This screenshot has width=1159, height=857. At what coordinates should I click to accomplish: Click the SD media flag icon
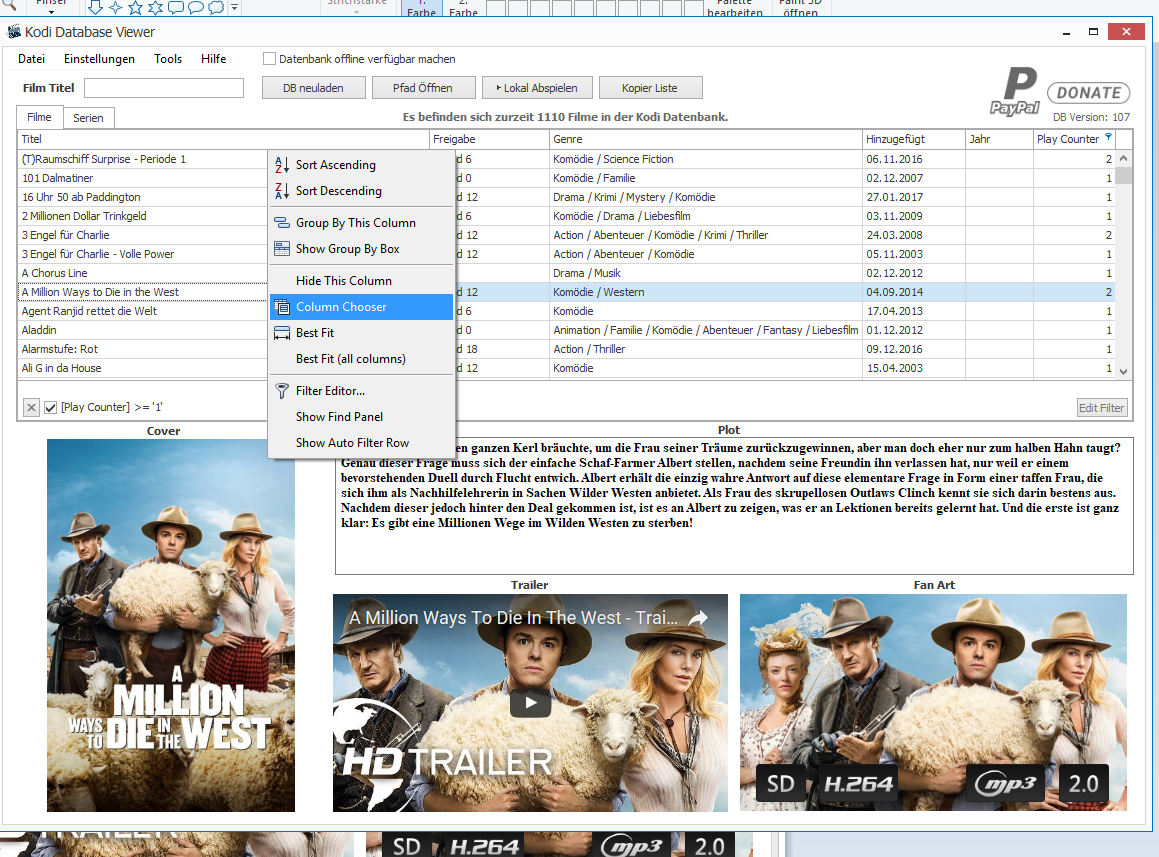click(x=781, y=784)
